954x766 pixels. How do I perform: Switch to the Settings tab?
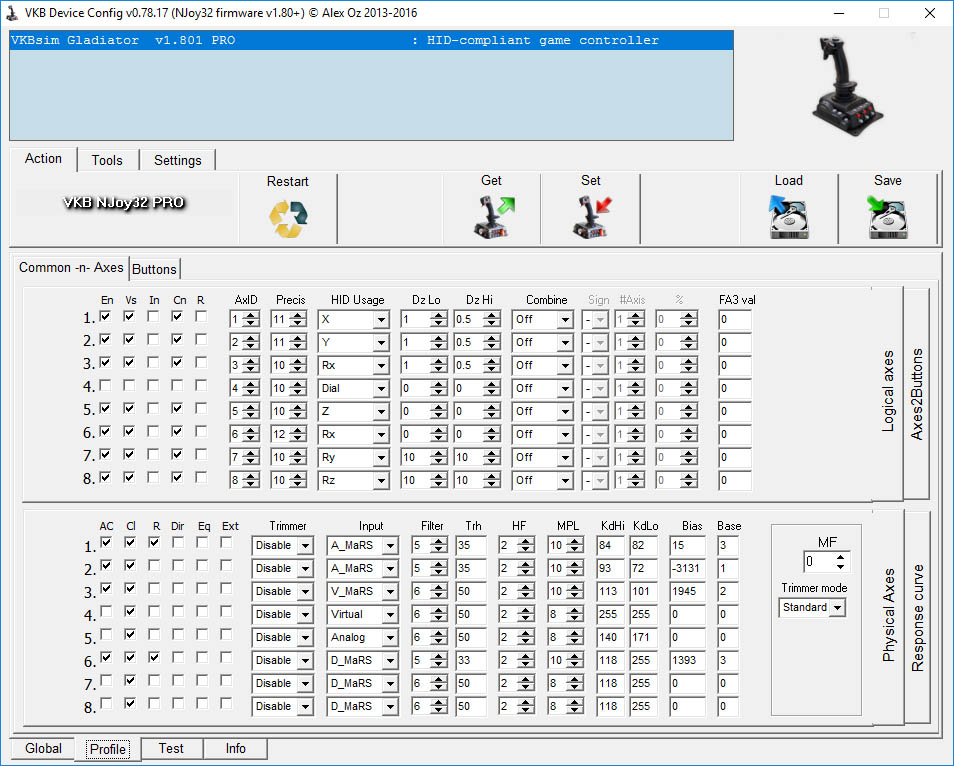coord(178,160)
